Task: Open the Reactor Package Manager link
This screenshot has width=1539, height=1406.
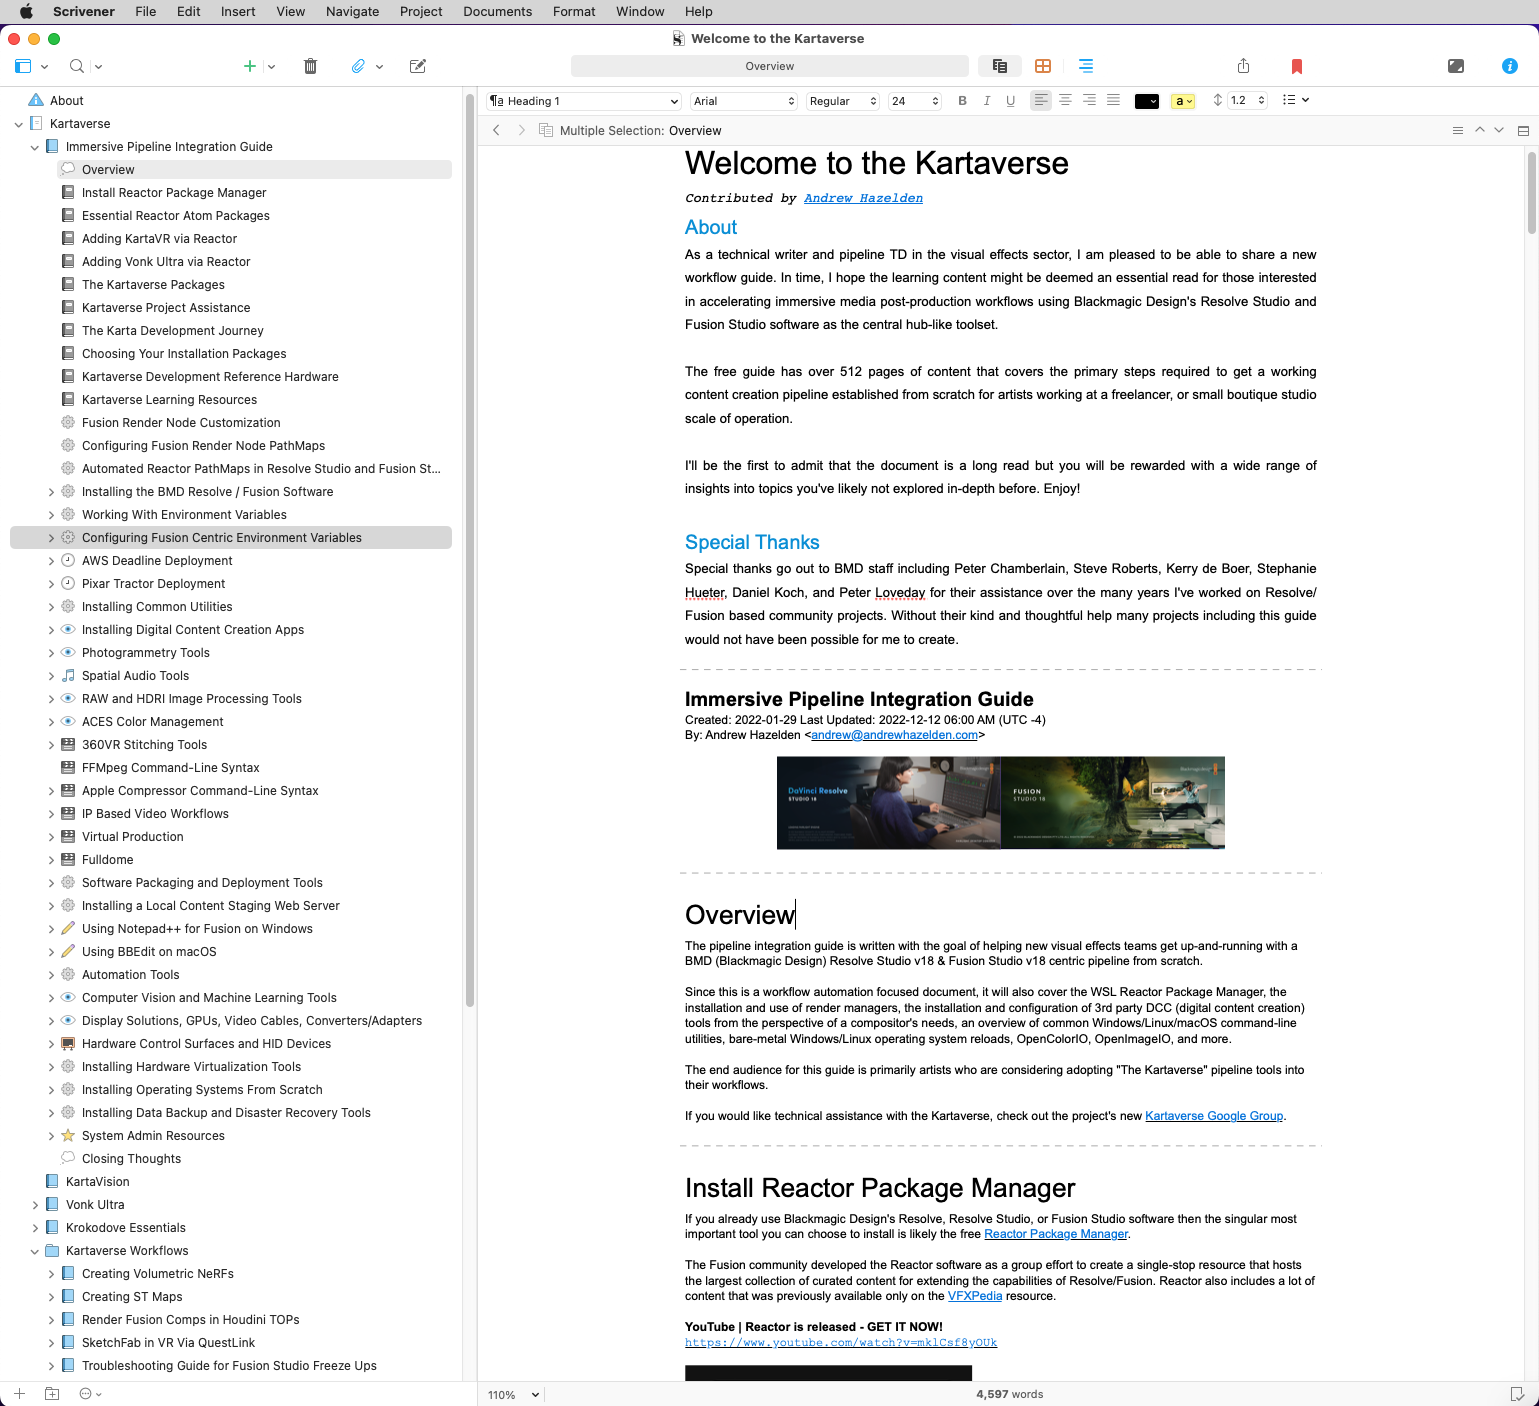Action: coord(1056,1234)
